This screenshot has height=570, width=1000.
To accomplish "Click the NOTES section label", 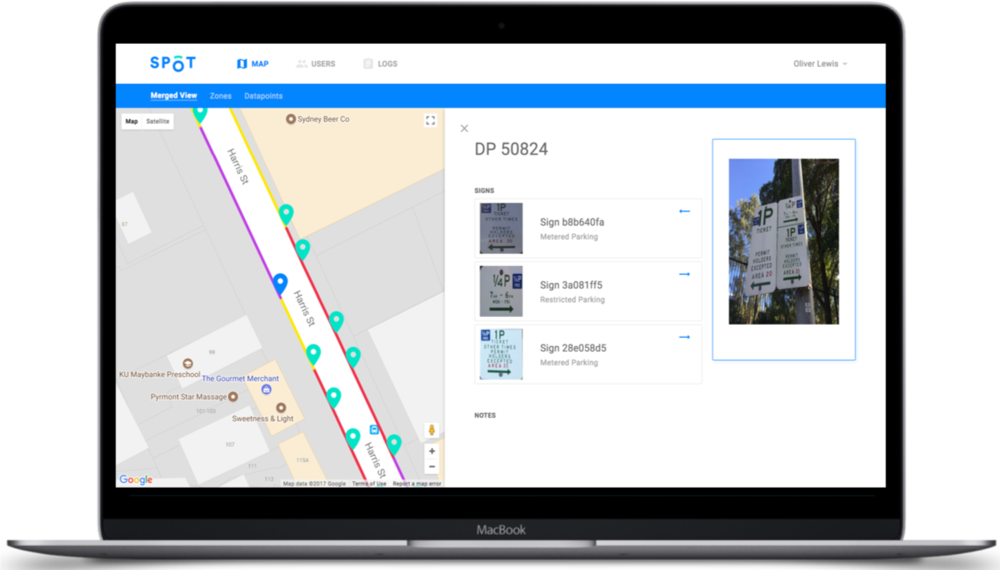I will tap(485, 415).
